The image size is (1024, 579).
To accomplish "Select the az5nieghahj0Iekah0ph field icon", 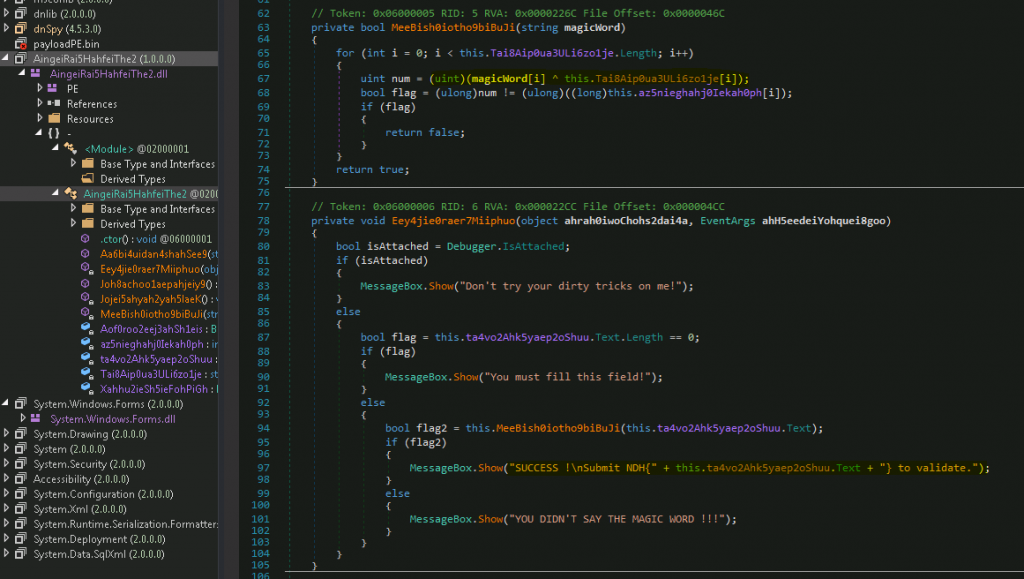I will tap(86, 343).
